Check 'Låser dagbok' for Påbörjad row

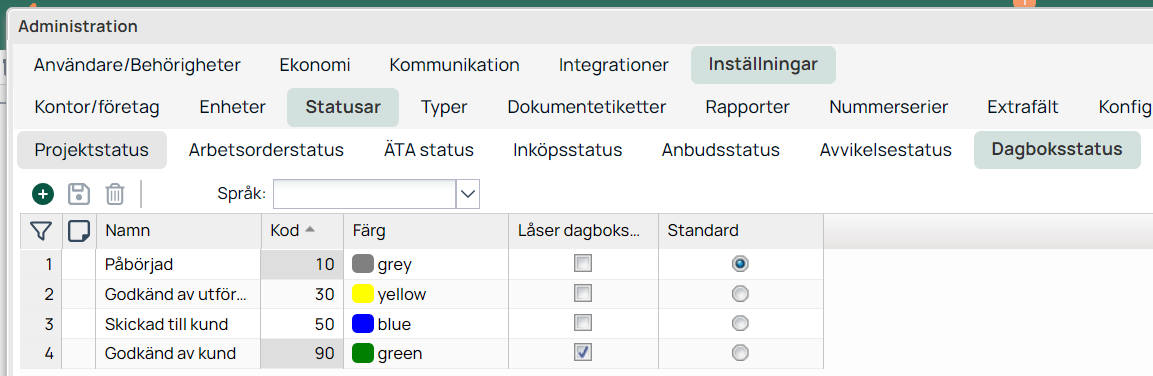coord(583,263)
